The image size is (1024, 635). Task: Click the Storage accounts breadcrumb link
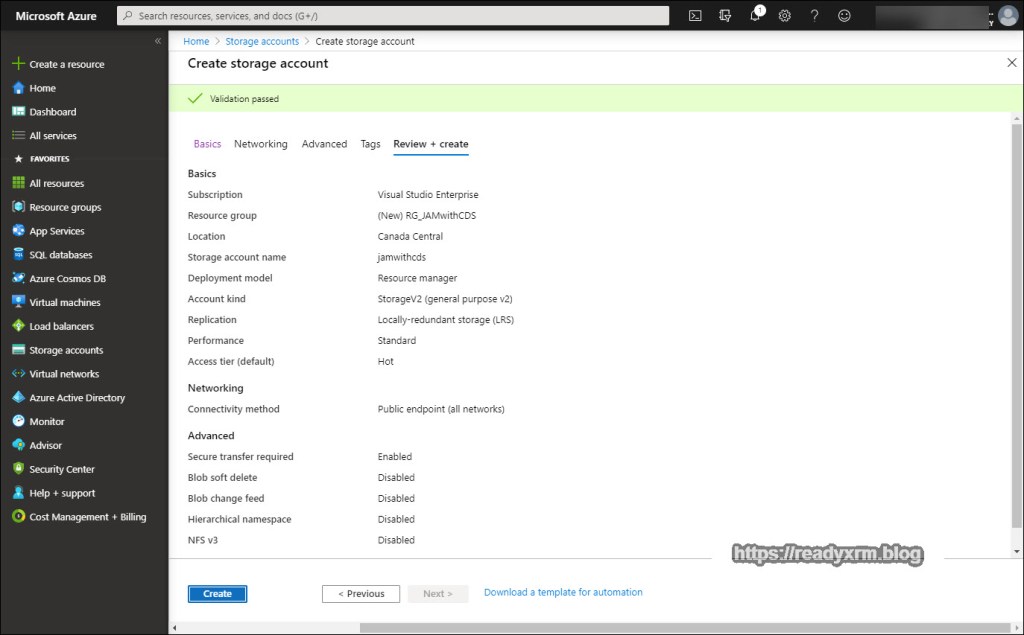262,41
